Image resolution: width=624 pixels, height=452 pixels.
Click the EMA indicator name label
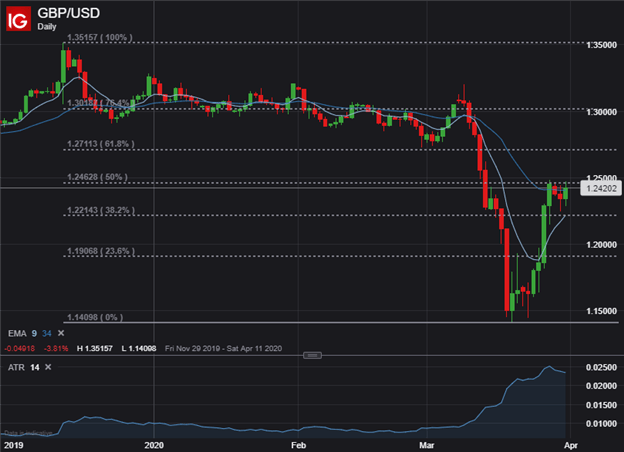[17, 333]
